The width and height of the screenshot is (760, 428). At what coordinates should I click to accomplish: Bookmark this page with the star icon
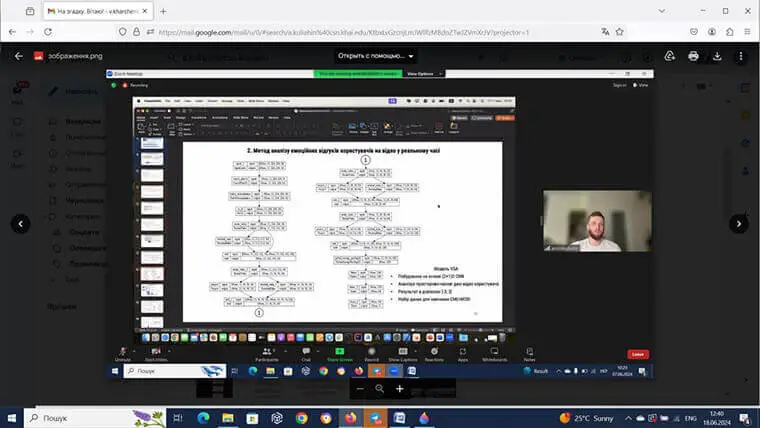(620, 32)
